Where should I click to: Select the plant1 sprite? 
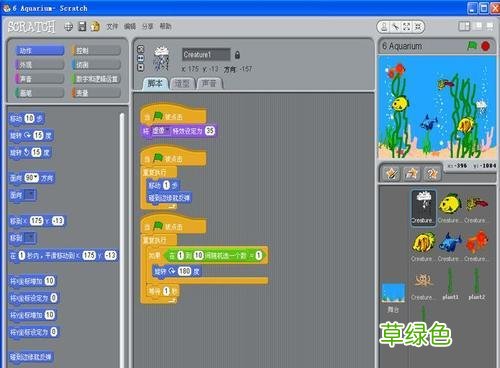[450, 285]
